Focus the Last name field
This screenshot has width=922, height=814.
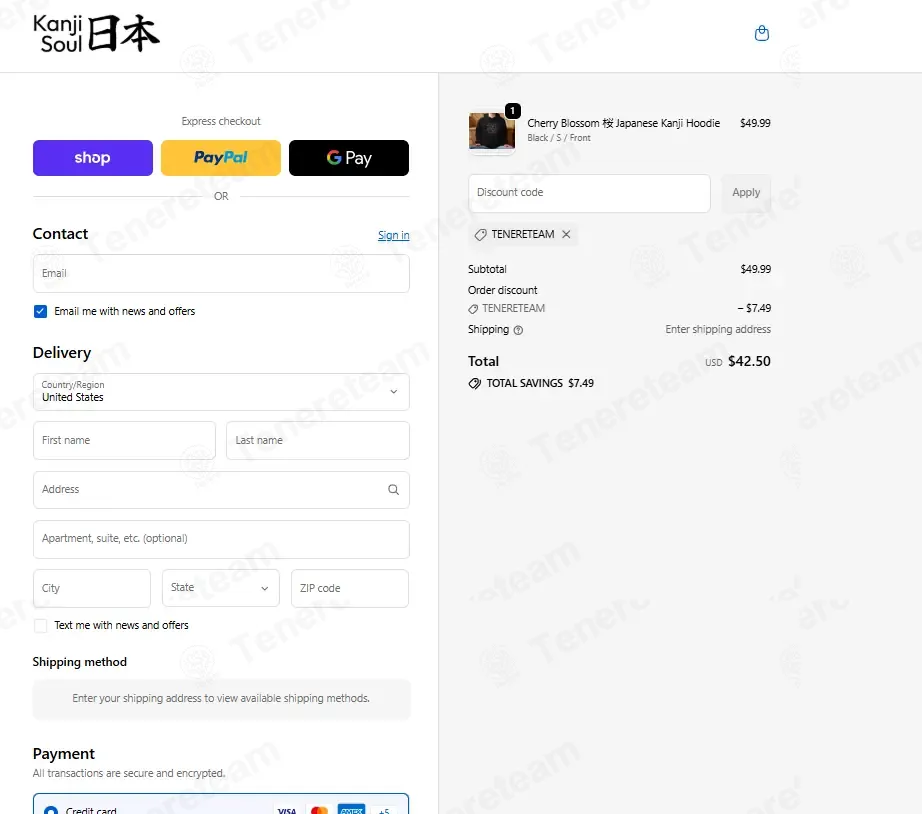318,441
